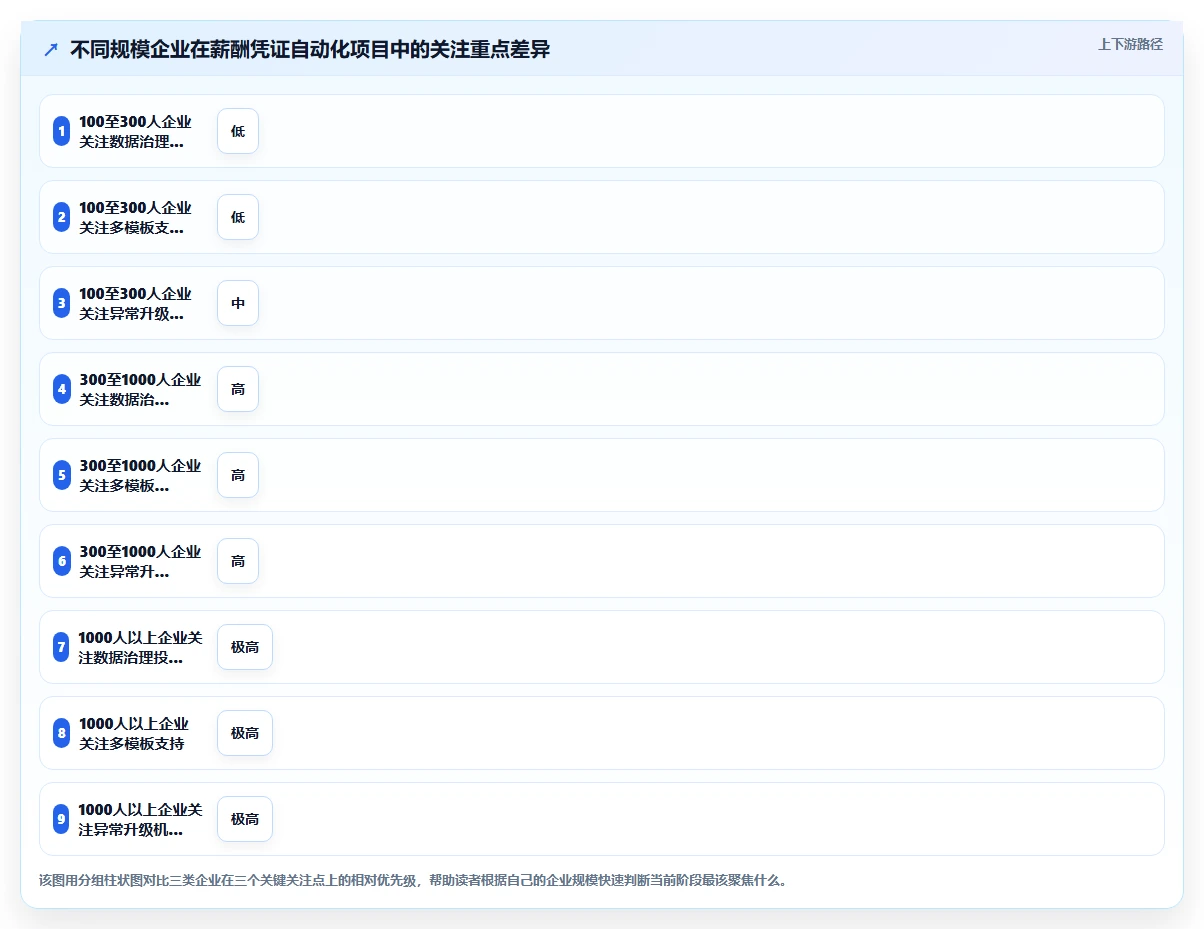Click number badge 5
Image resolution: width=1204 pixels, height=929 pixels.
[x=62, y=475]
